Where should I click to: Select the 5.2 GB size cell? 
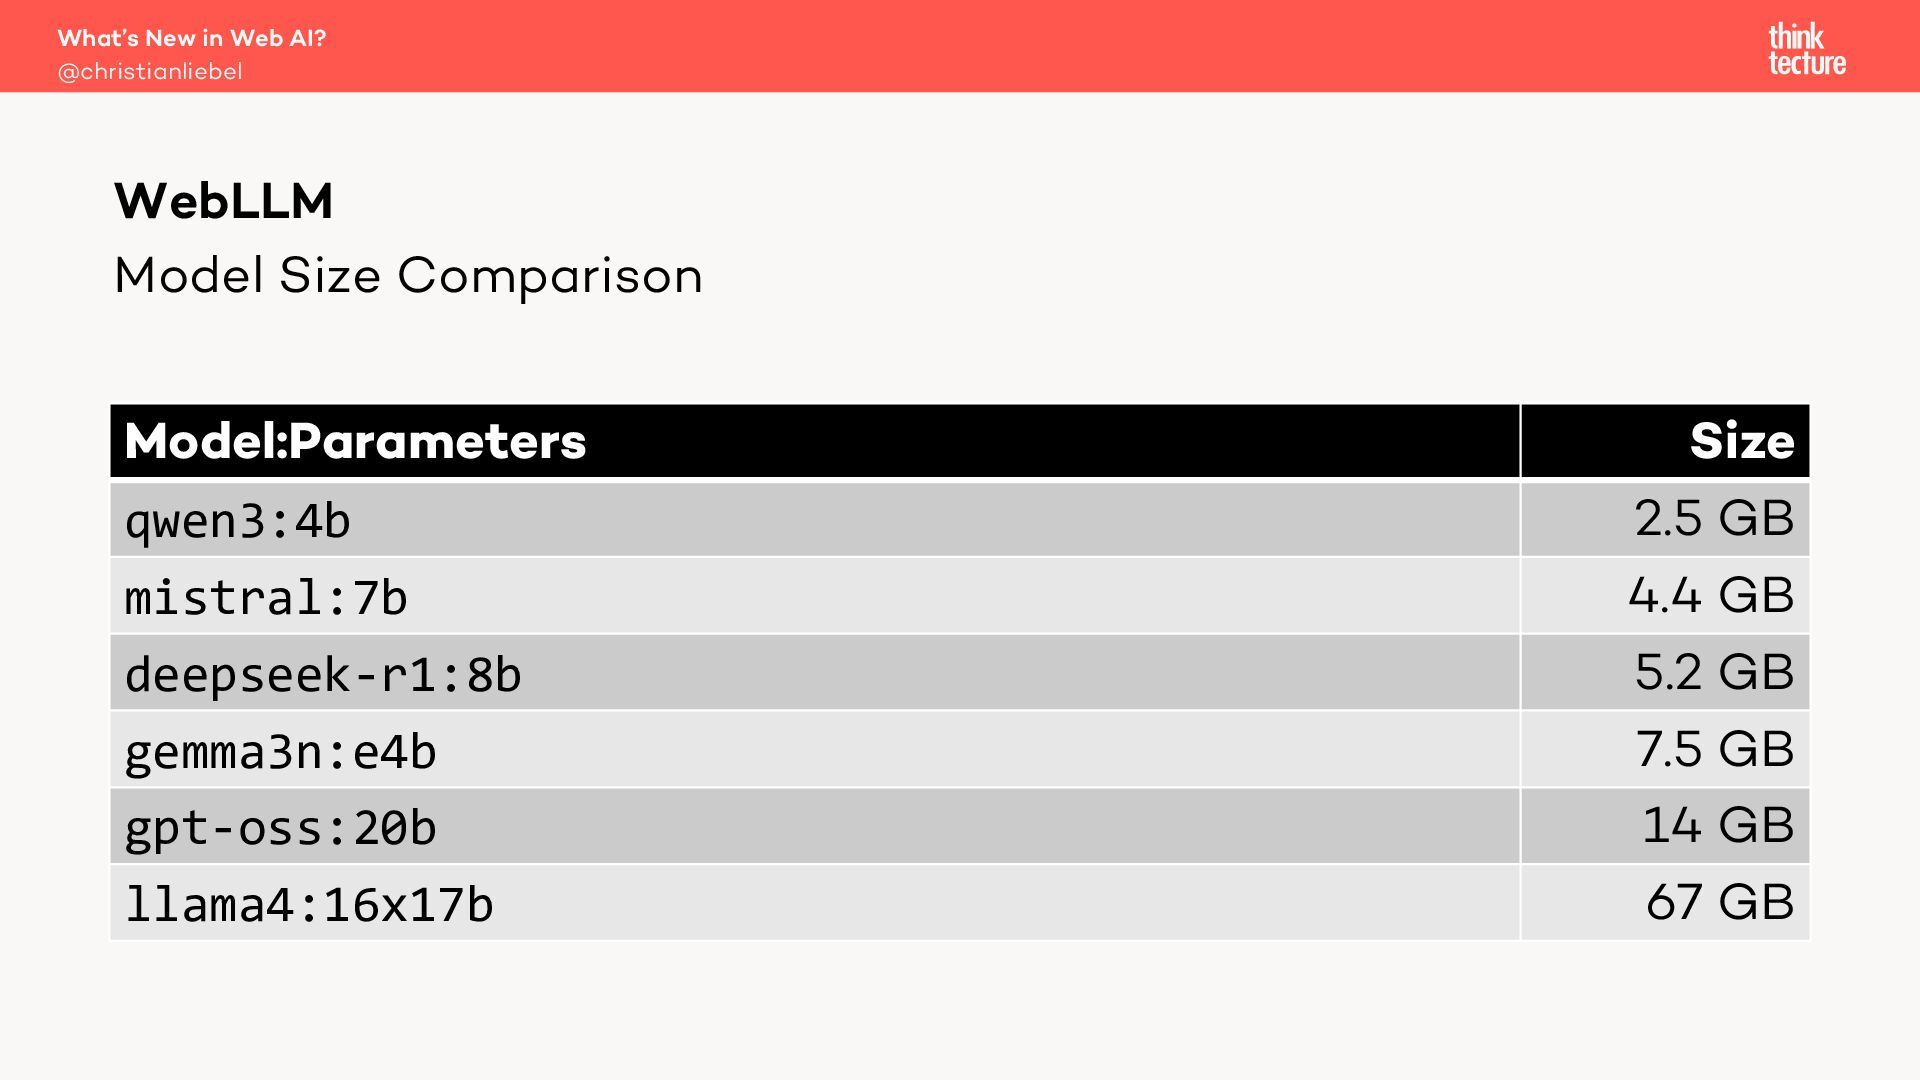[1714, 672]
